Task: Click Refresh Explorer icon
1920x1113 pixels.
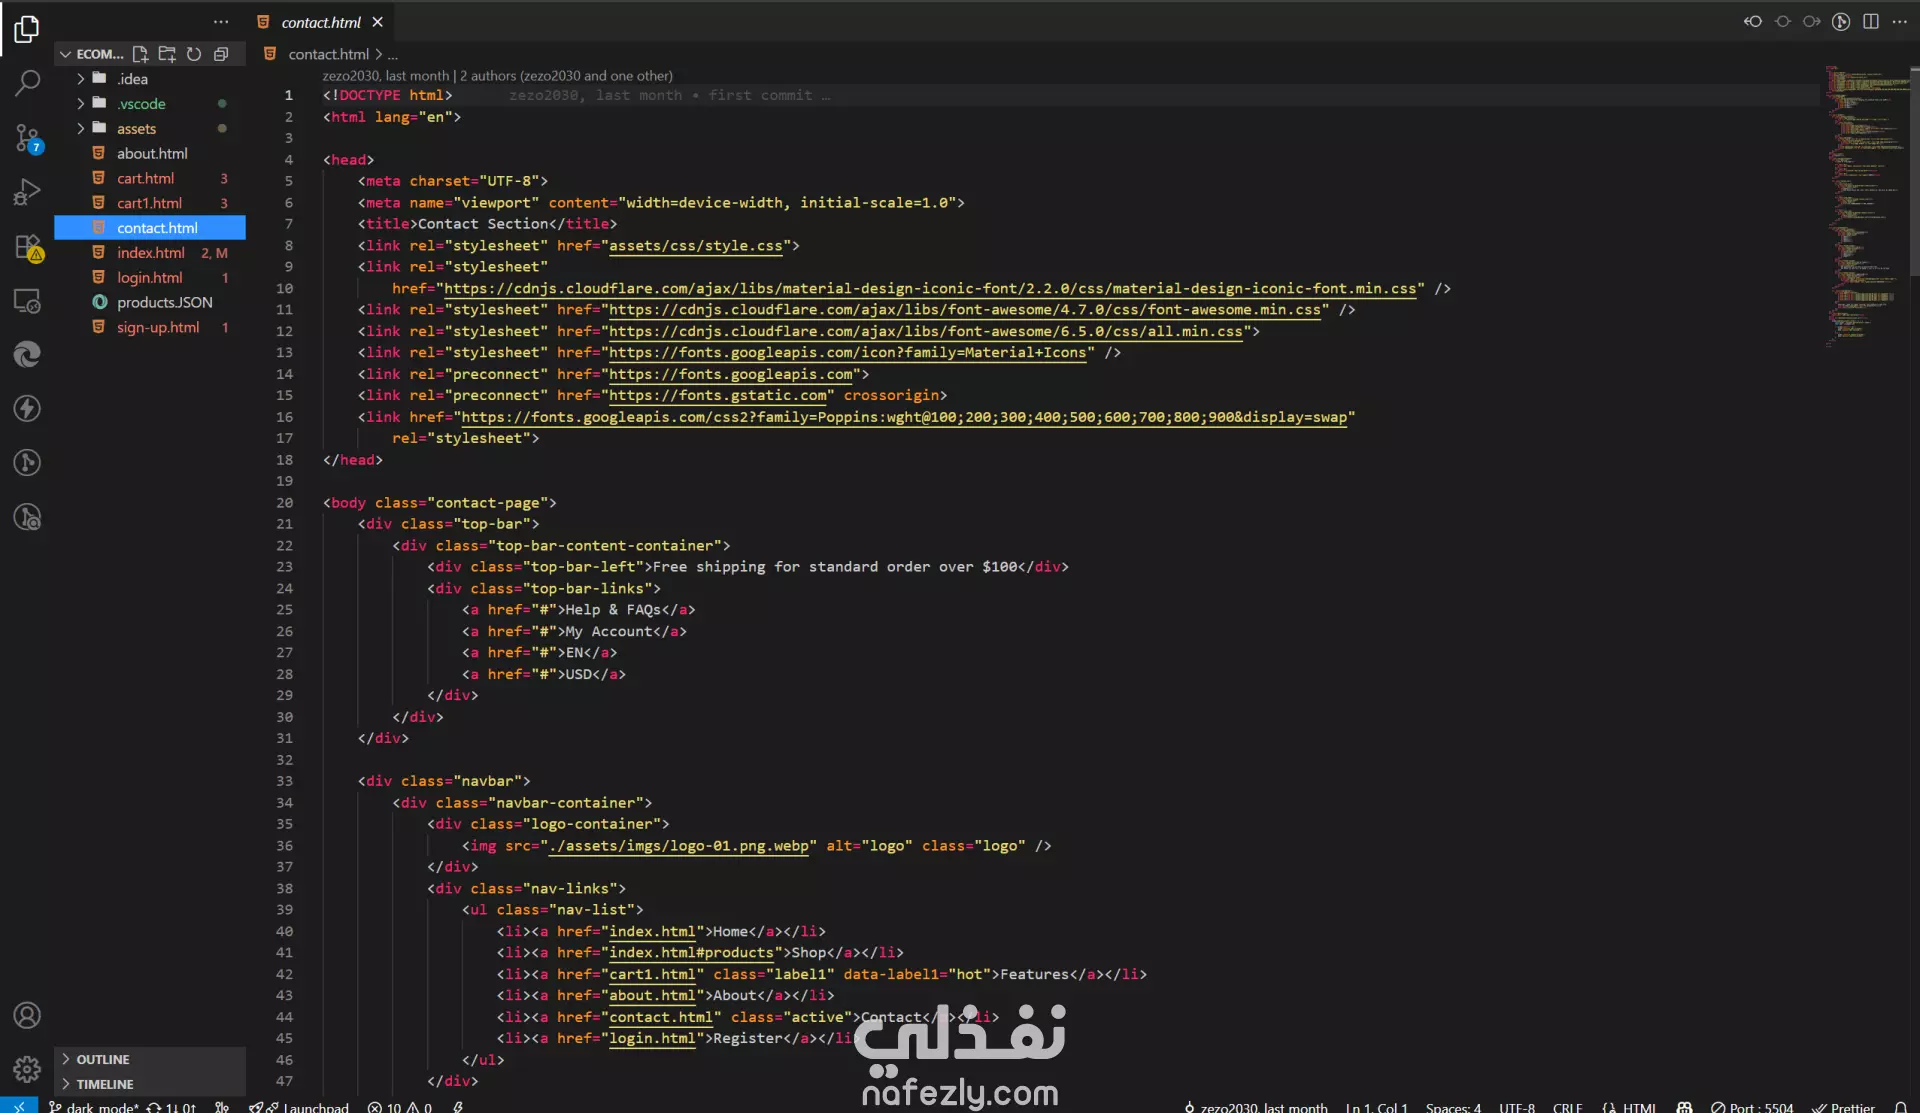Action: (194, 54)
